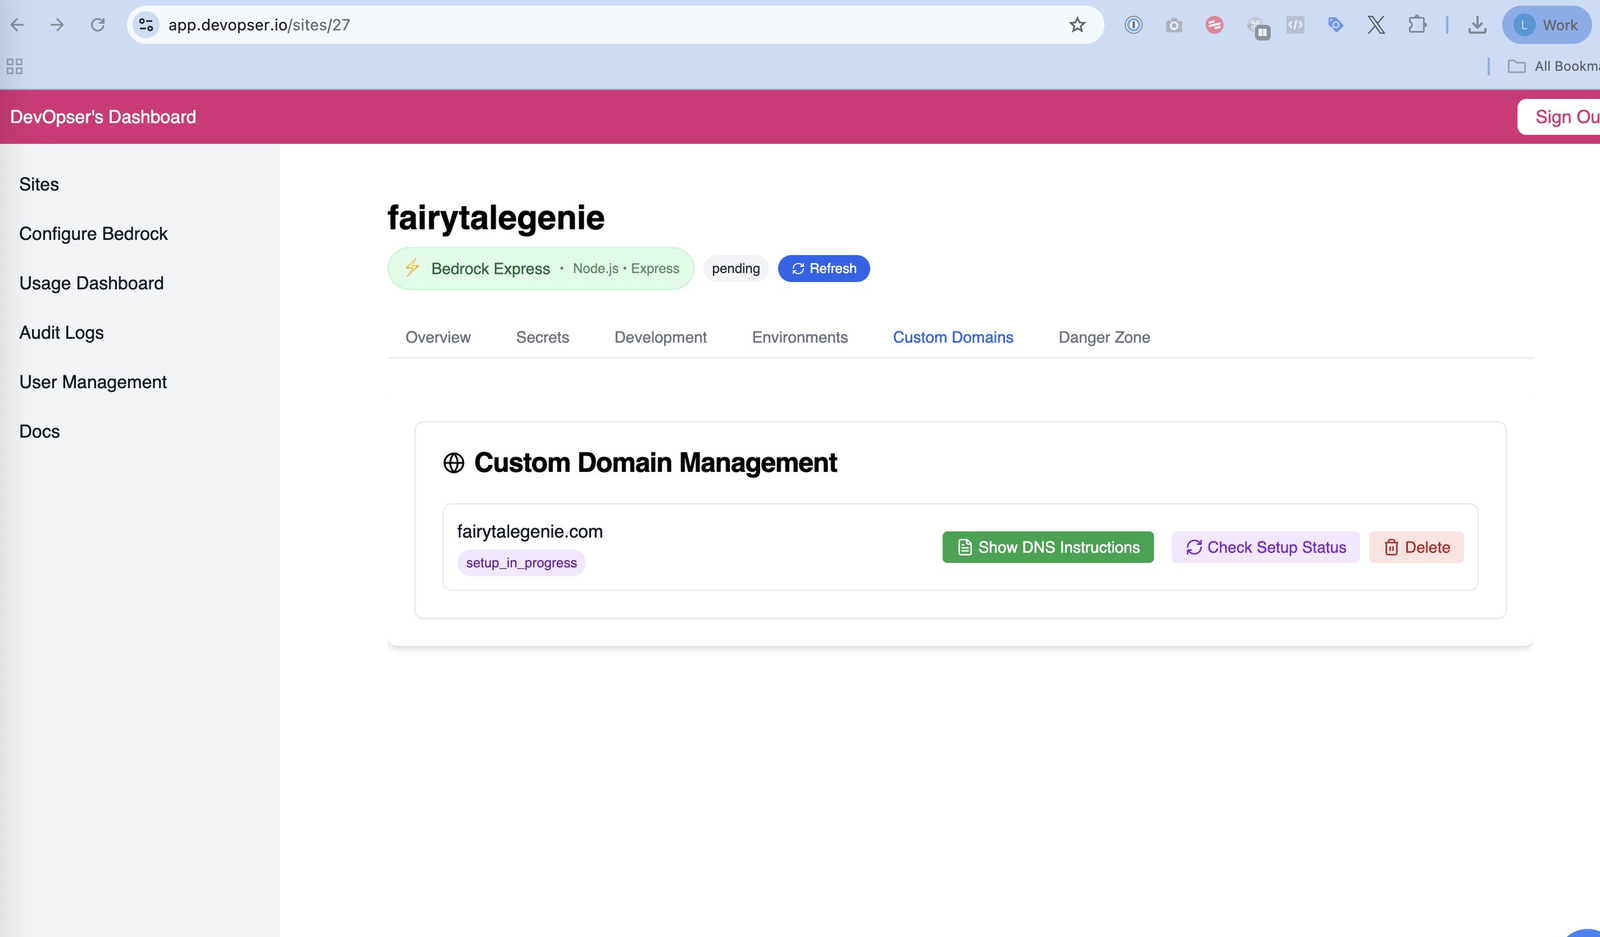The width and height of the screenshot is (1600, 937).
Task: Open the Danger Zone tab
Action: [x=1104, y=337]
